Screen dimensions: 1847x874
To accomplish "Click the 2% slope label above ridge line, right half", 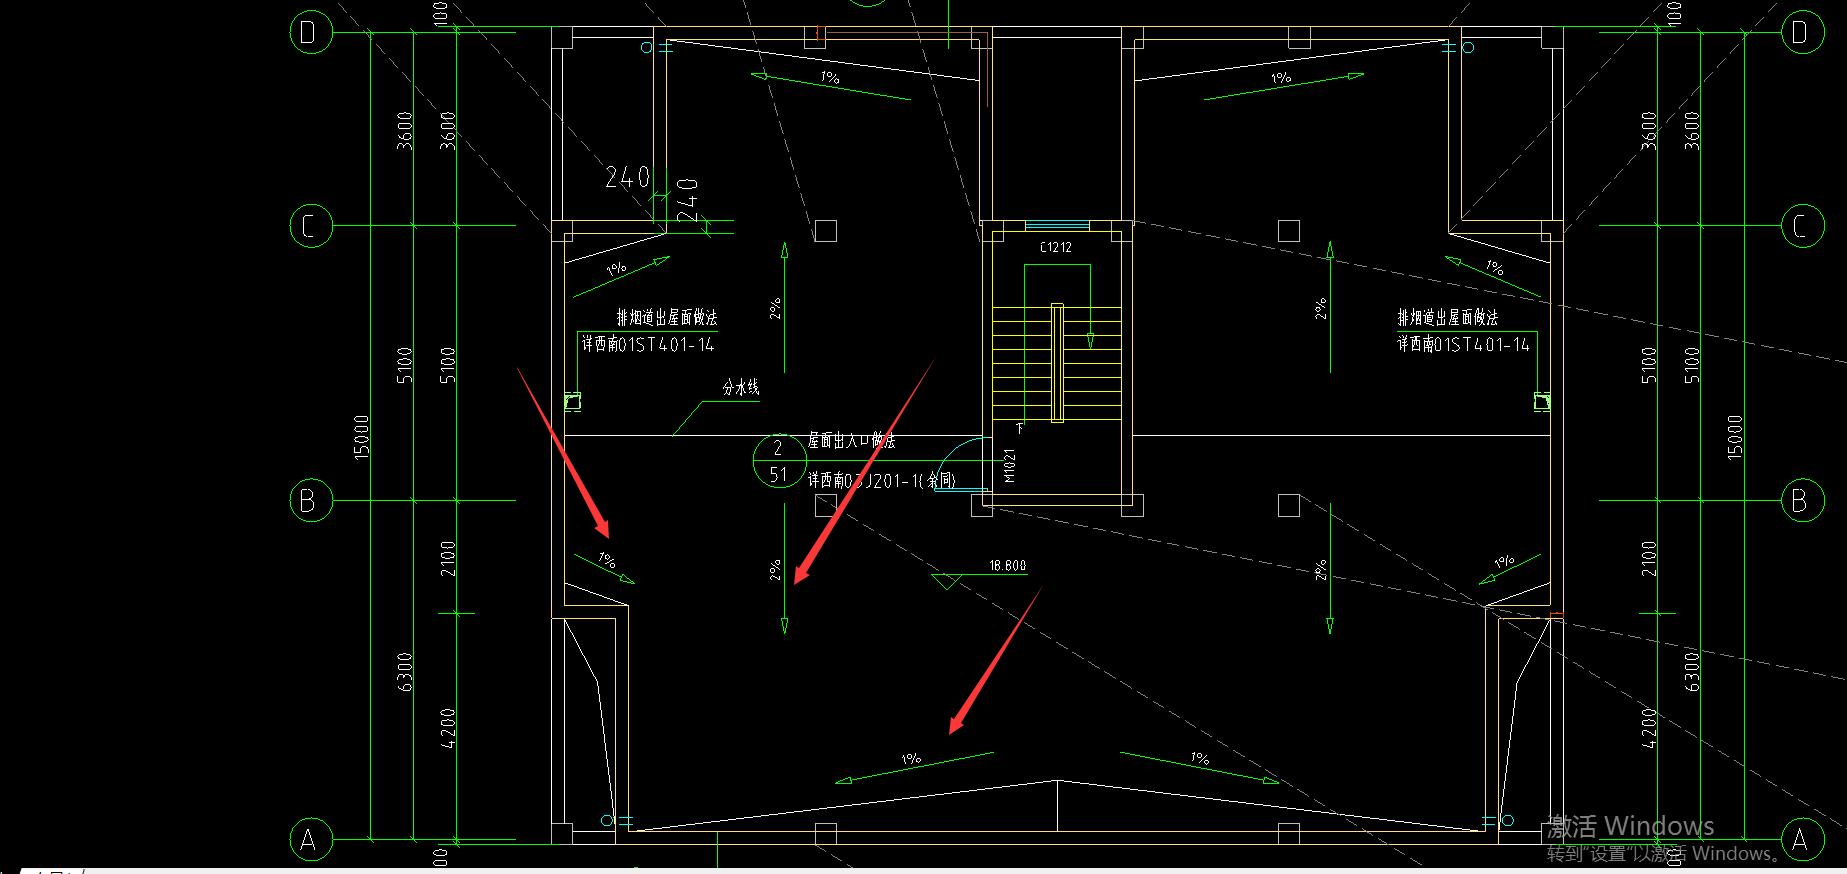I will pyautogui.click(x=1321, y=309).
